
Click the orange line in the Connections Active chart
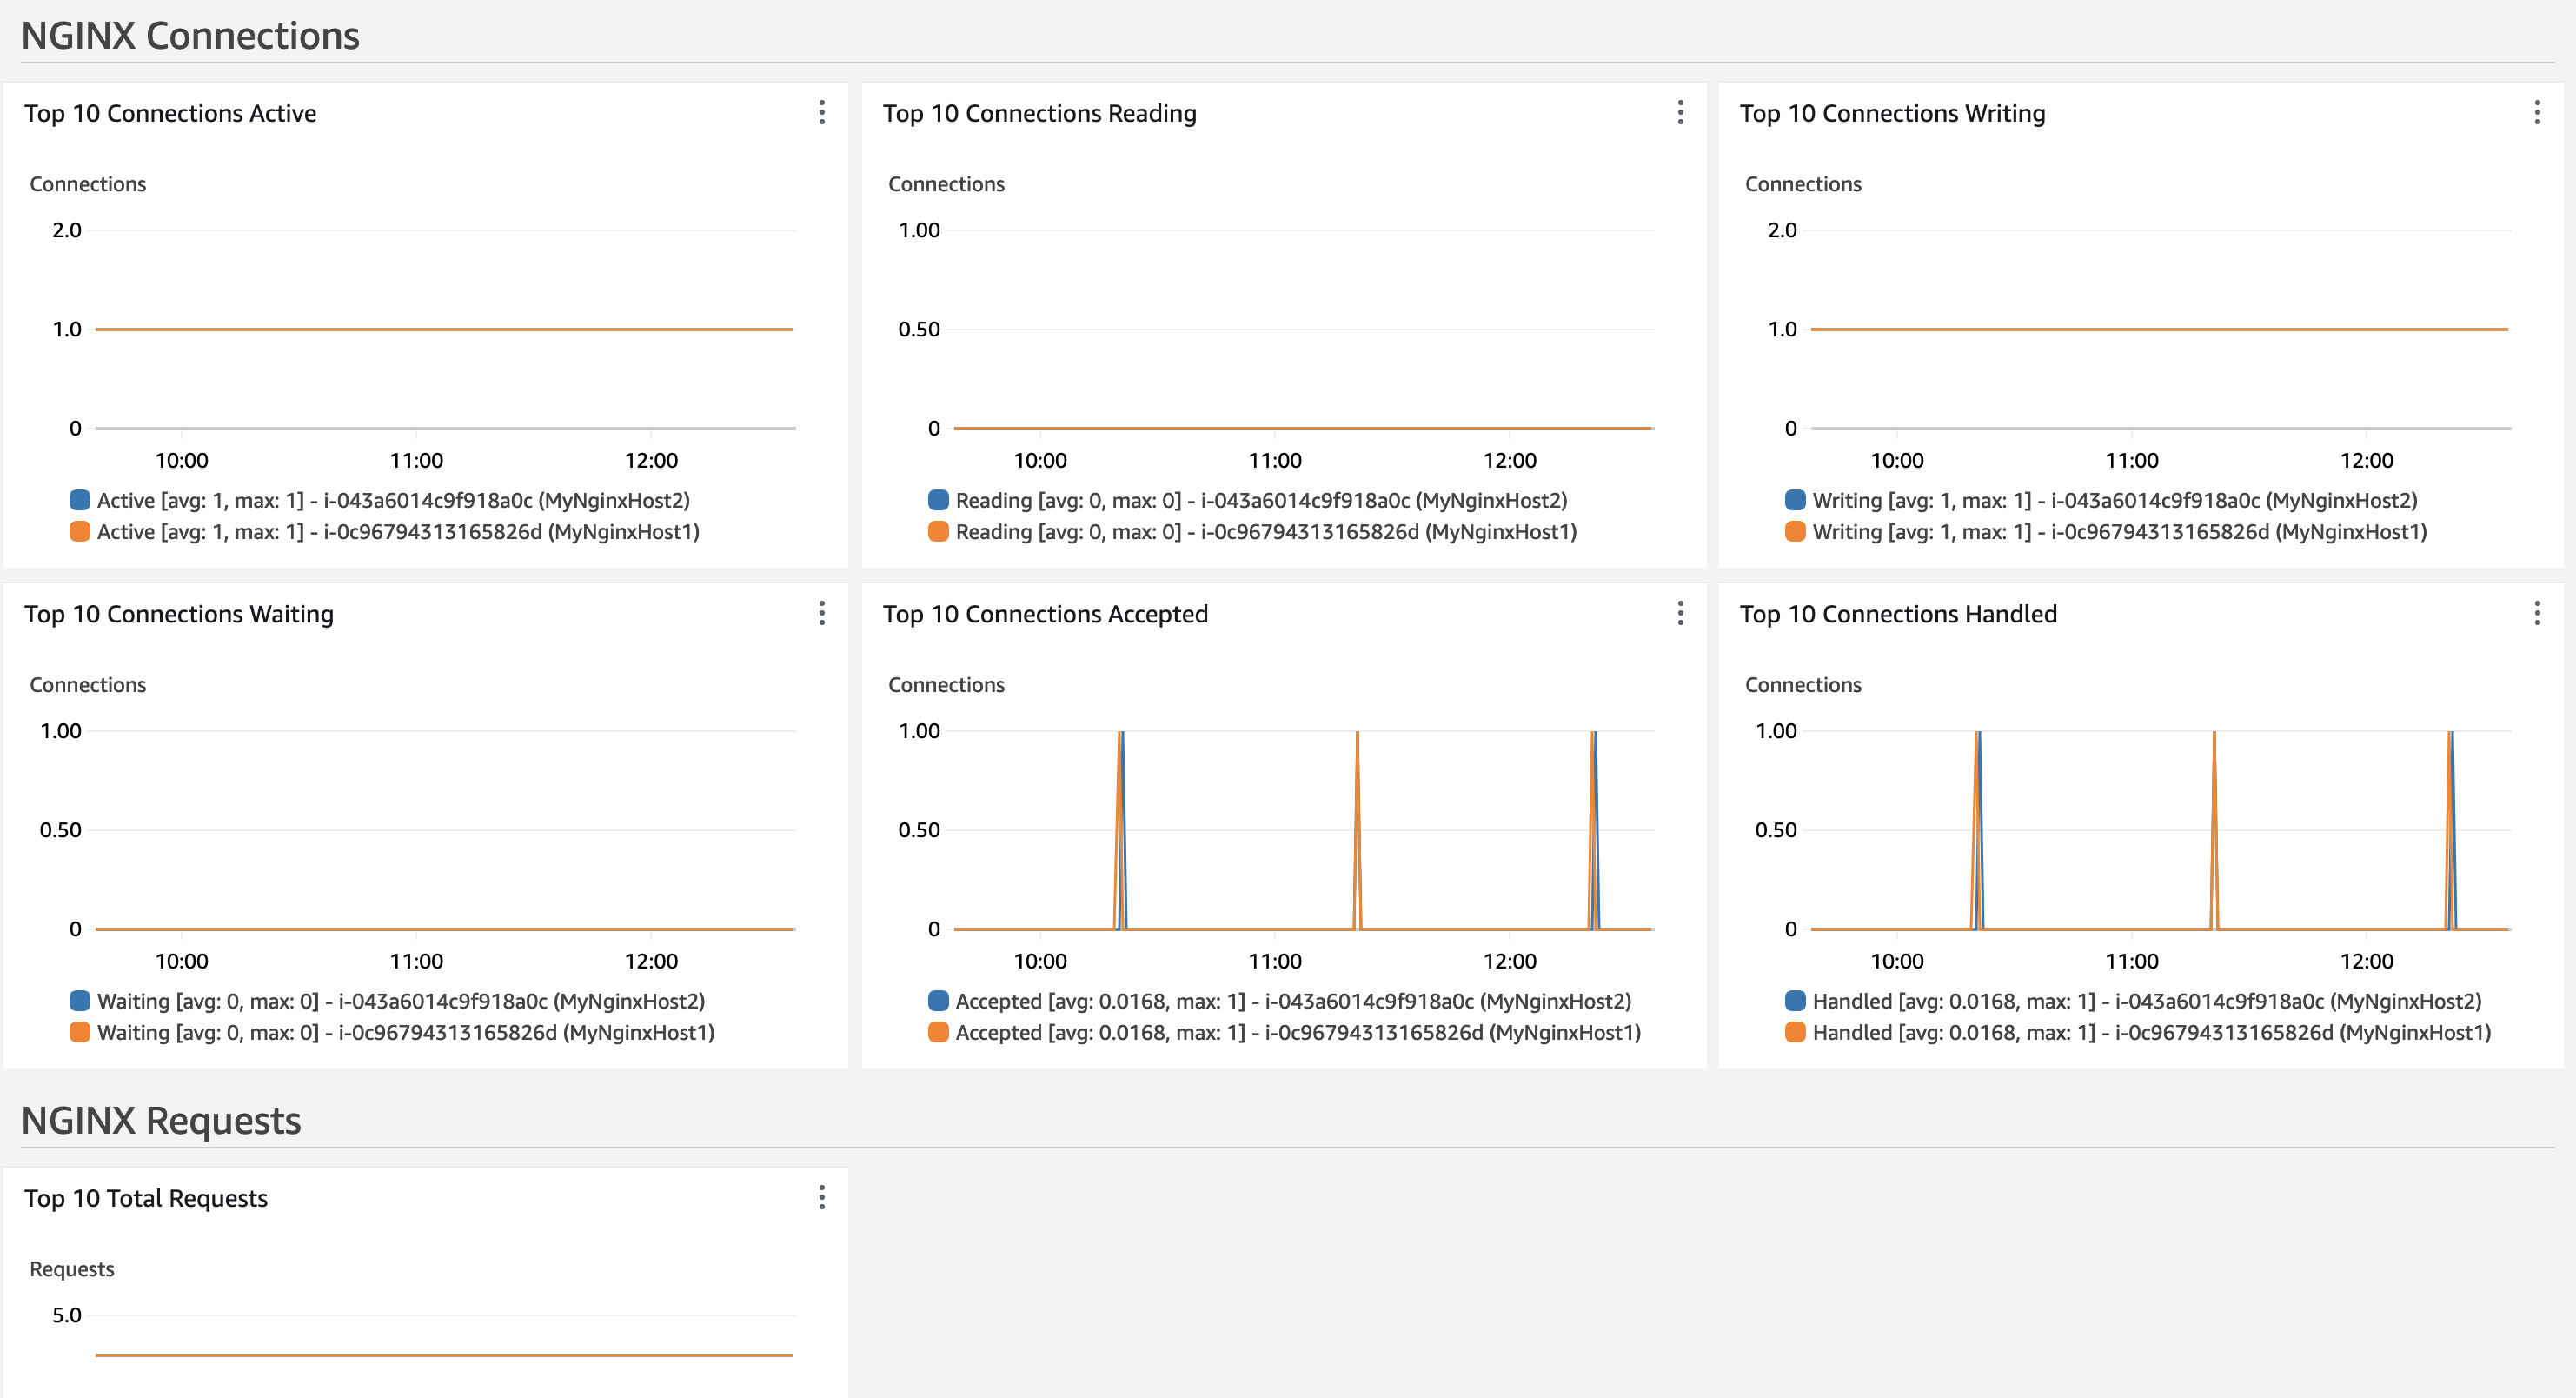(x=444, y=329)
